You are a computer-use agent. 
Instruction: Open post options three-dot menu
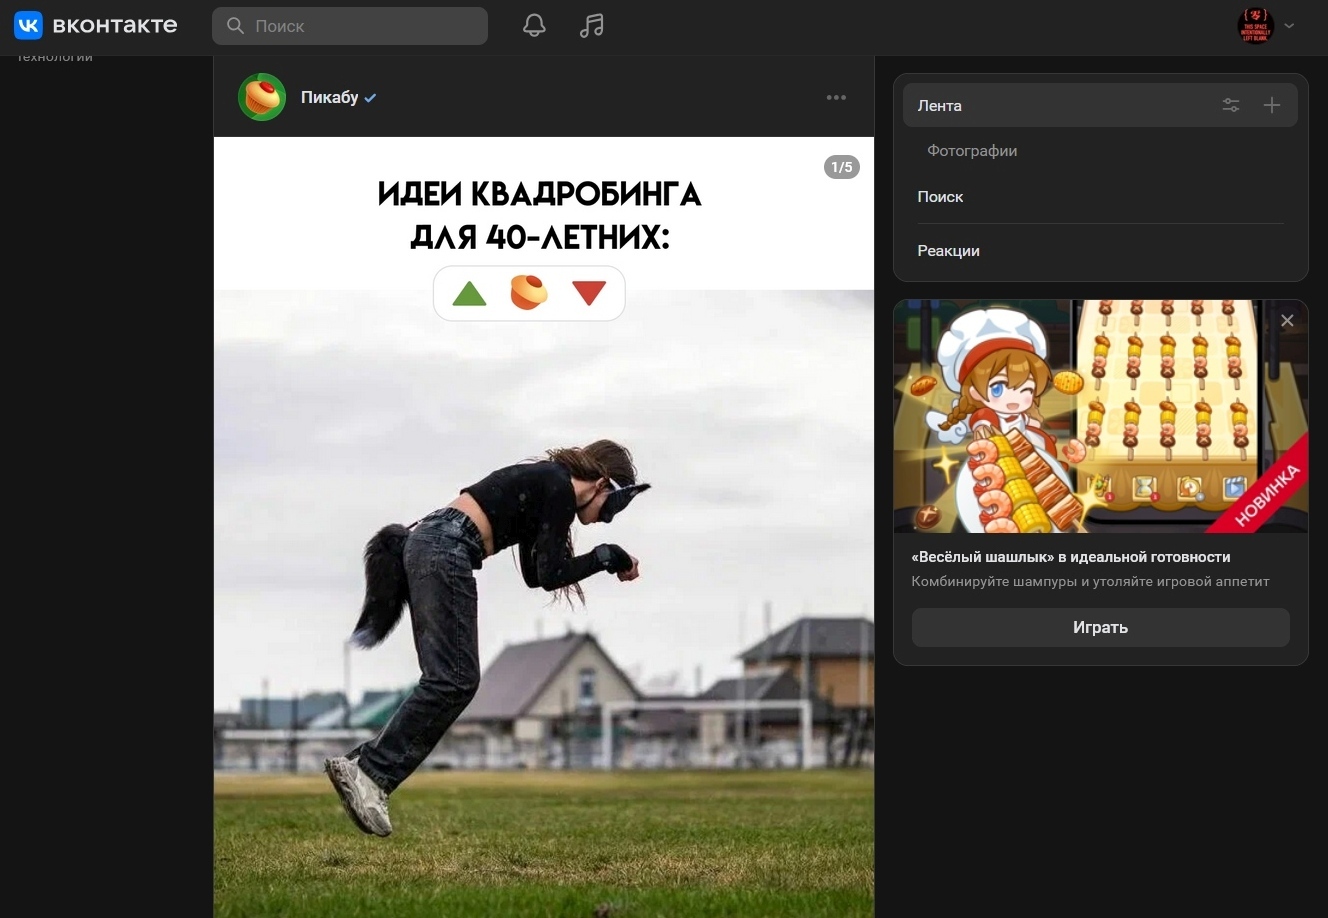pos(836,97)
